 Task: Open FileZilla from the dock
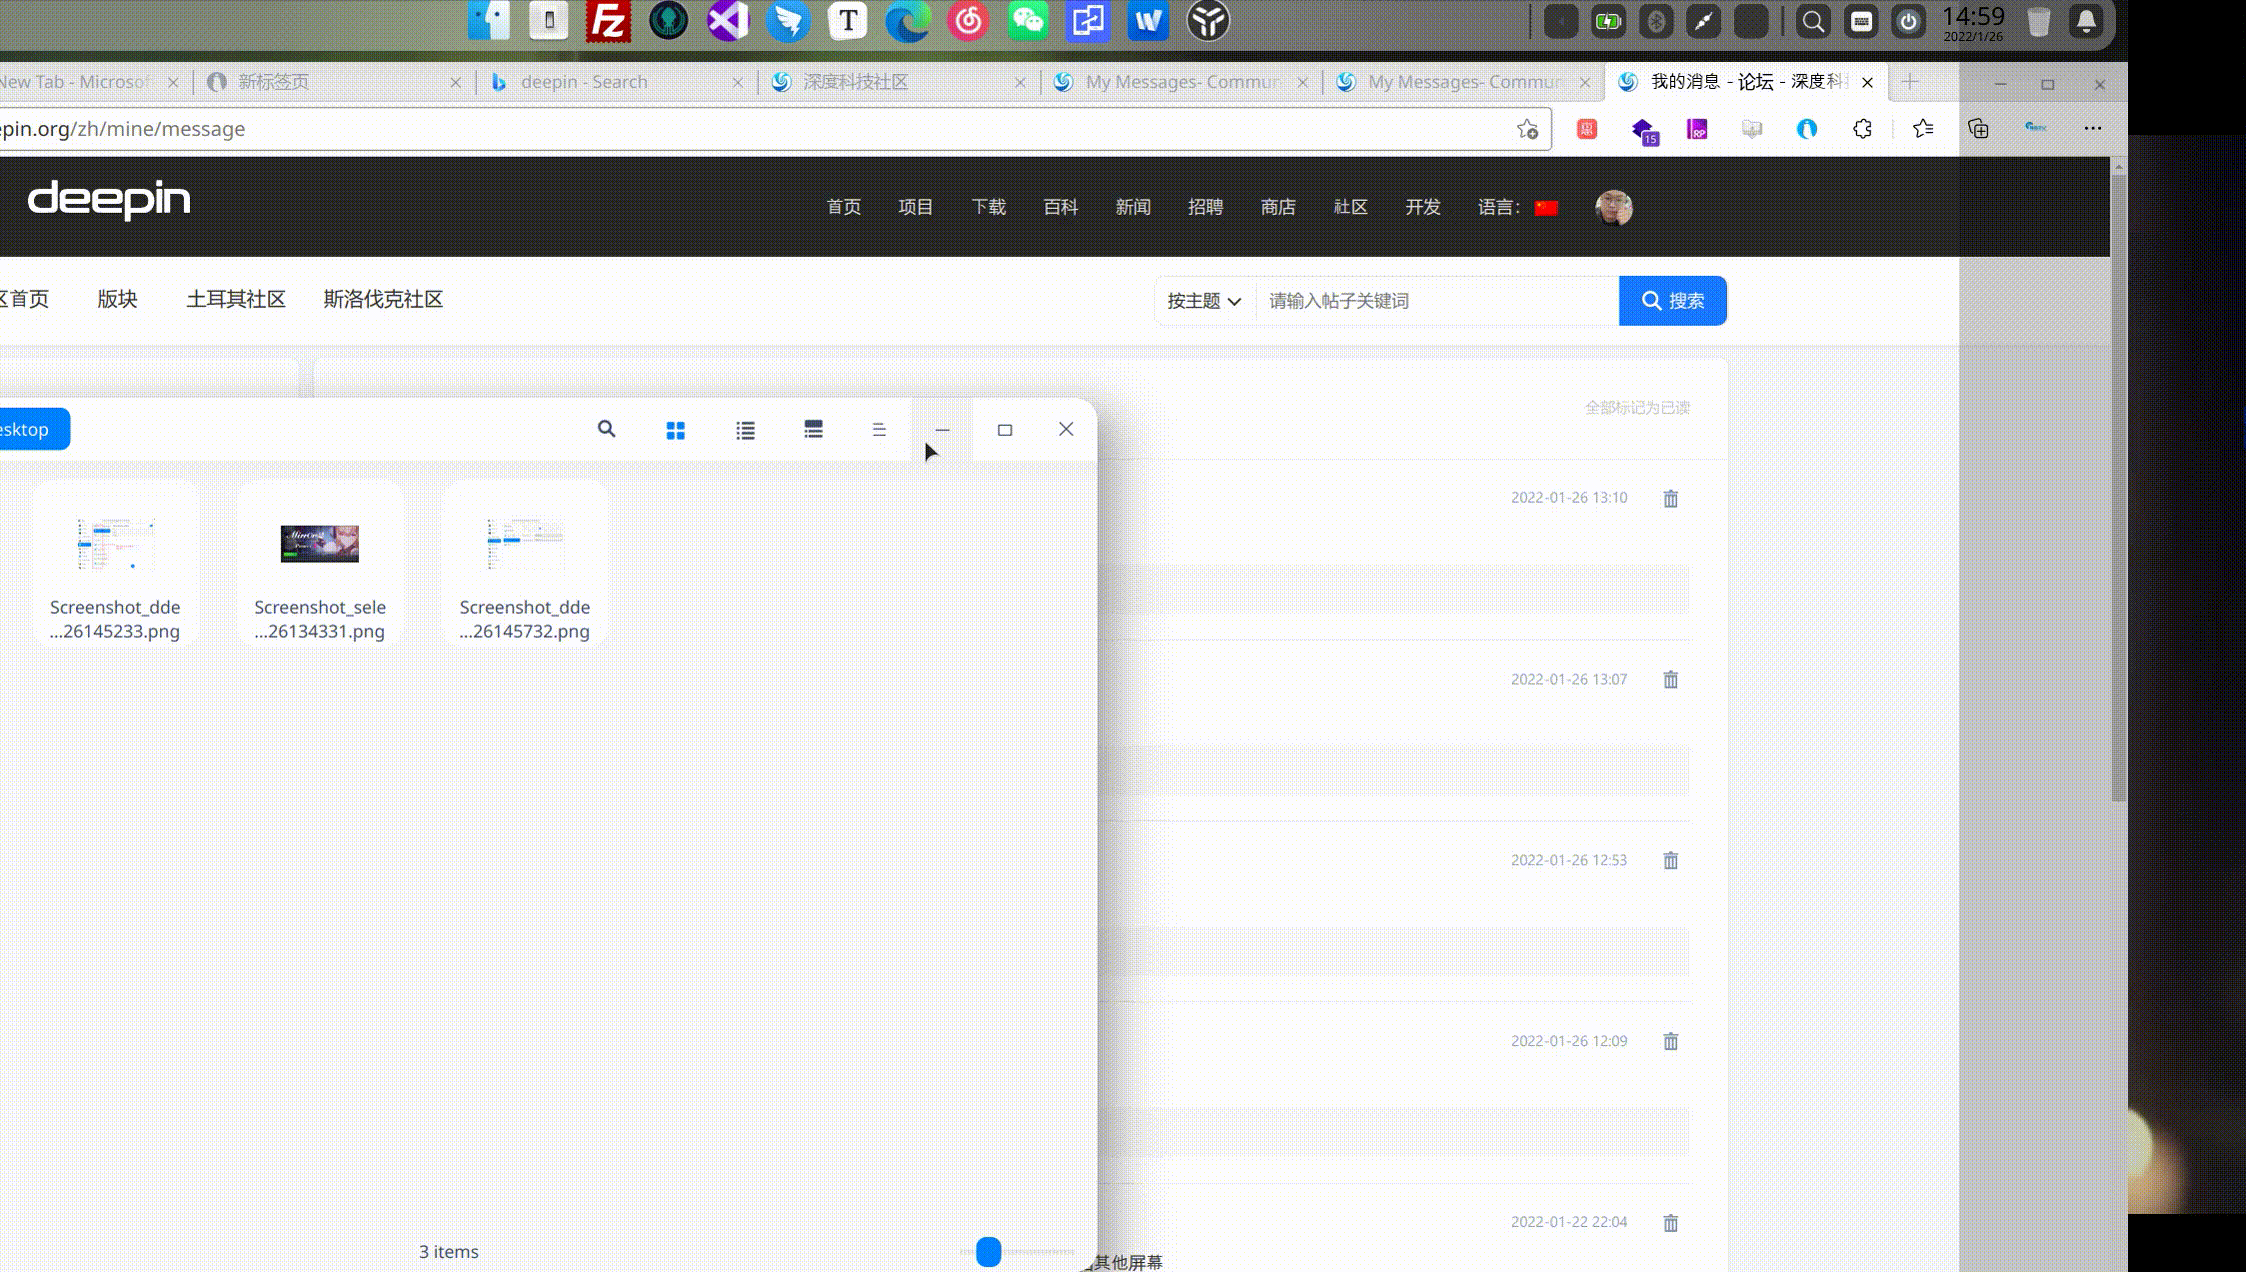(x=608, y=22)
